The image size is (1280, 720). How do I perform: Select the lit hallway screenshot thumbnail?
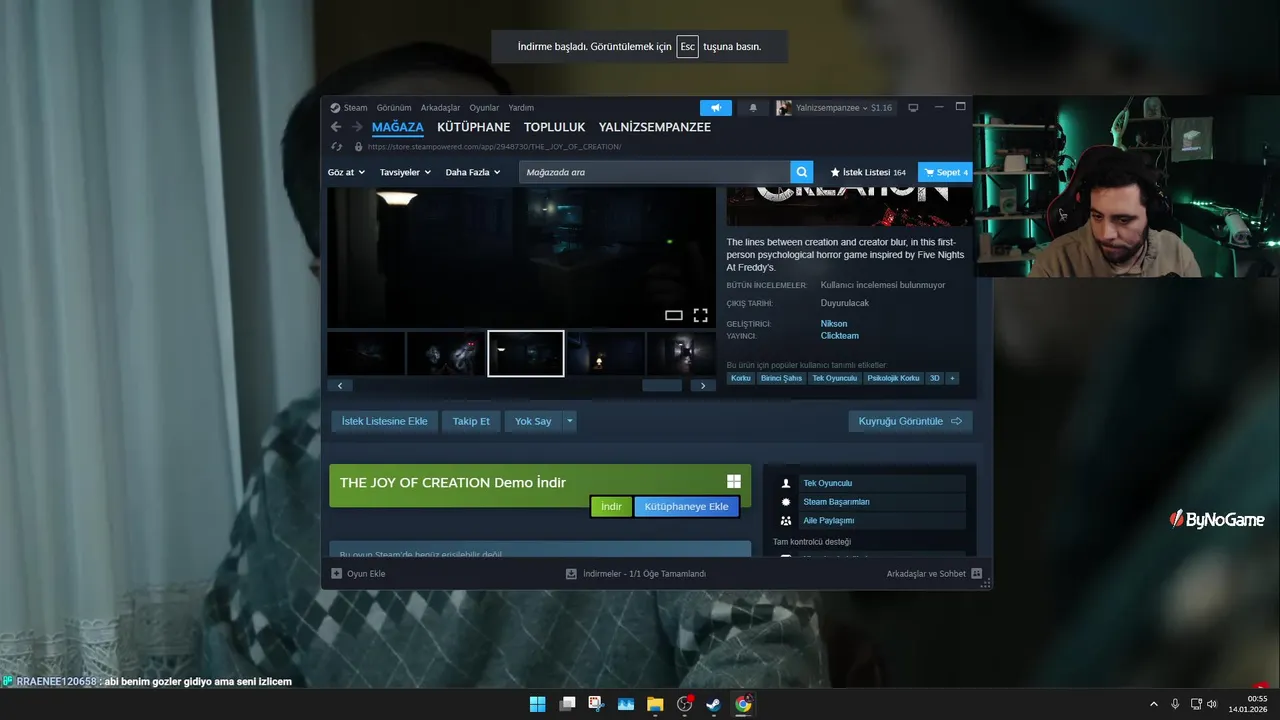[681, 353]
